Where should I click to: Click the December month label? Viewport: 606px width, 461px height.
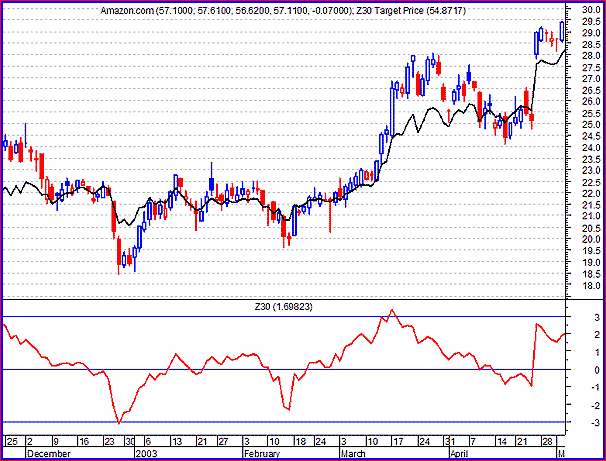(49, 453)
